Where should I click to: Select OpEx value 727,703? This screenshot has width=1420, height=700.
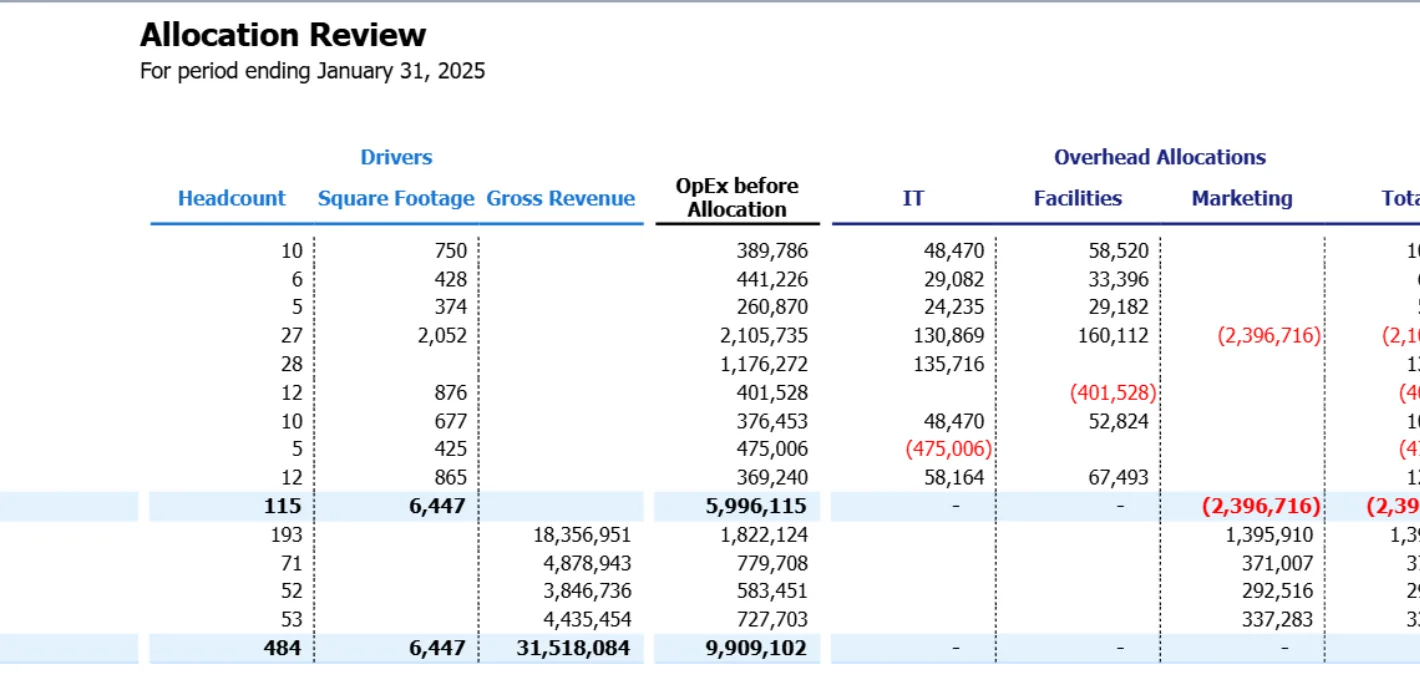pos(772,619)
